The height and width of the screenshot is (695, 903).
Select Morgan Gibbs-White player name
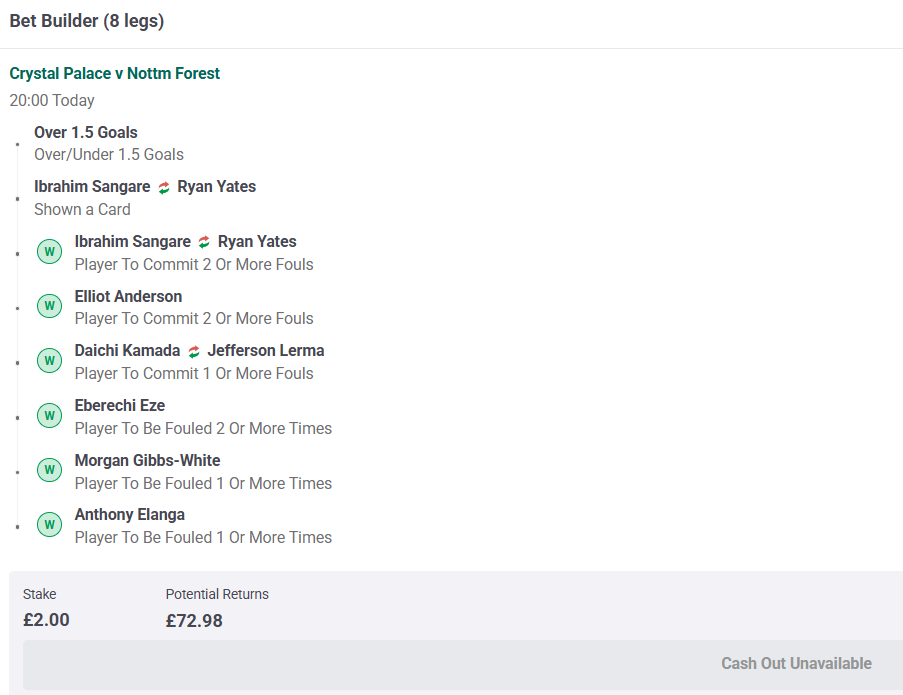click(x=147, y=461)
